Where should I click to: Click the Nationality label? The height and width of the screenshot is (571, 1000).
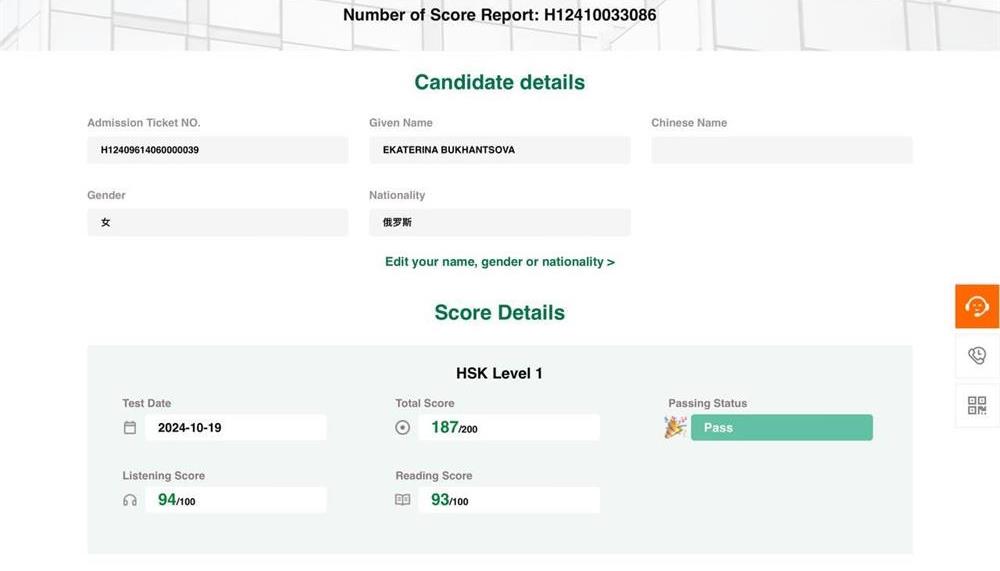(x=397, y=195)
